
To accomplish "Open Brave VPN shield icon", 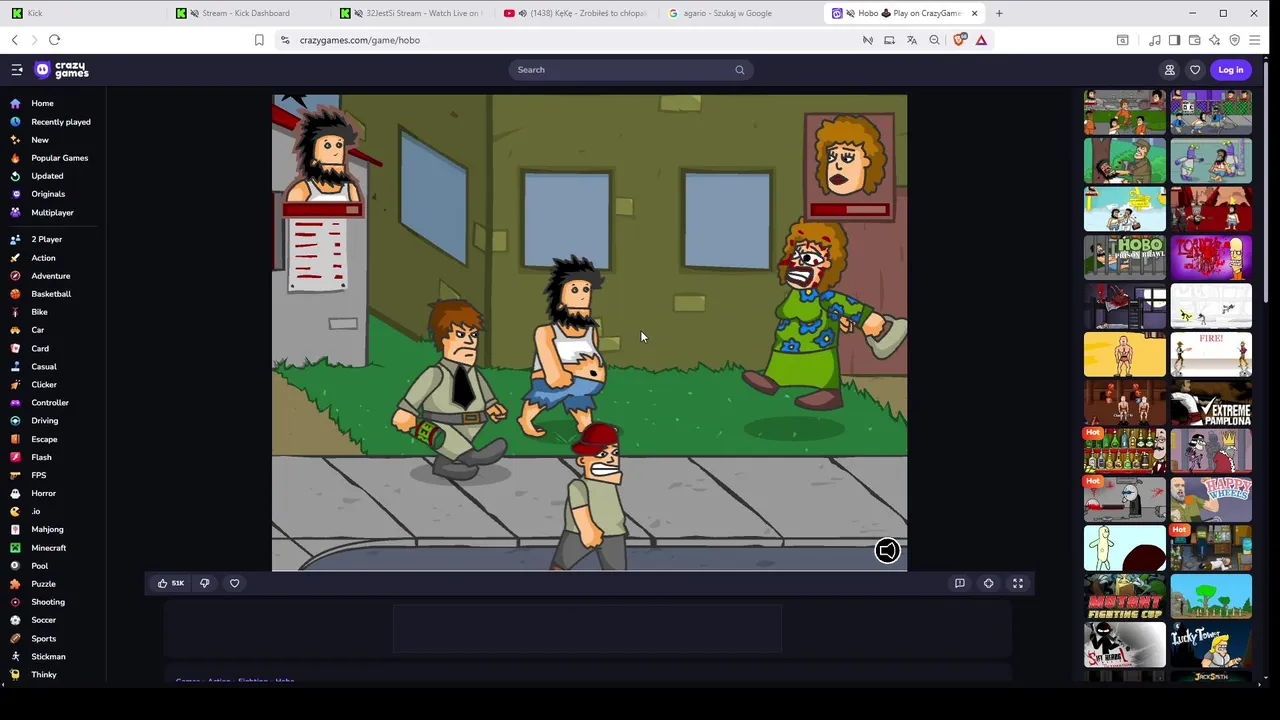I will coord(1235,40).
